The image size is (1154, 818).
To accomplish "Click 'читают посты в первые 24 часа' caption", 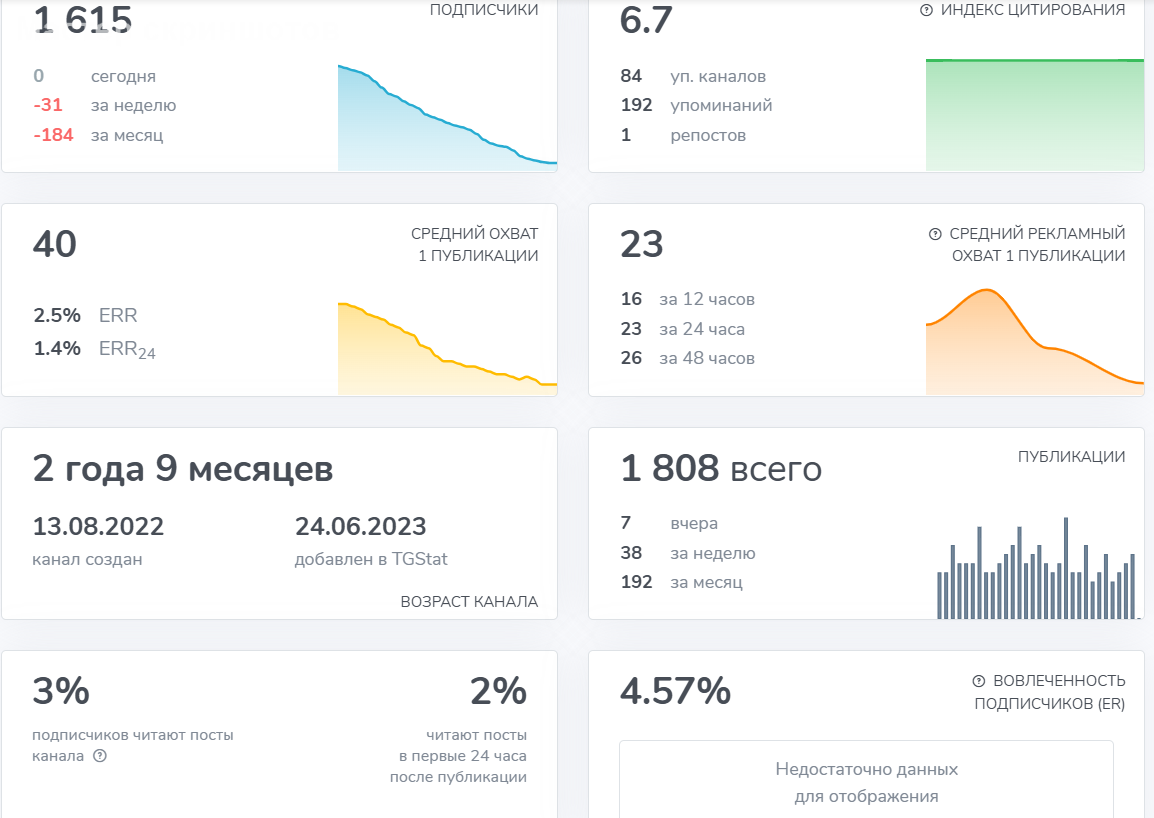I will pos(459,756).
